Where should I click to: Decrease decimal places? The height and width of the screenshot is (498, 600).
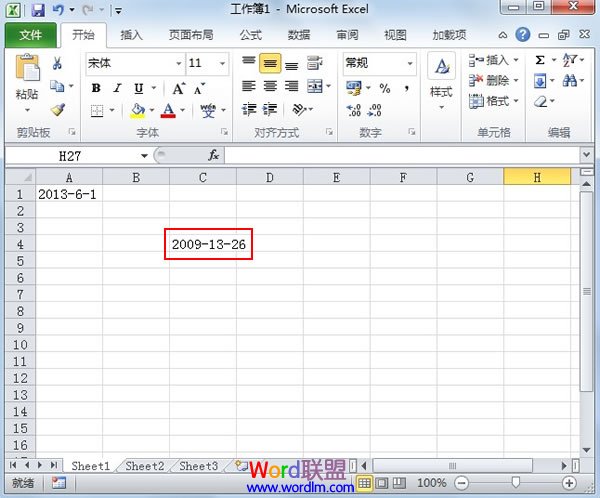(374, 110)
